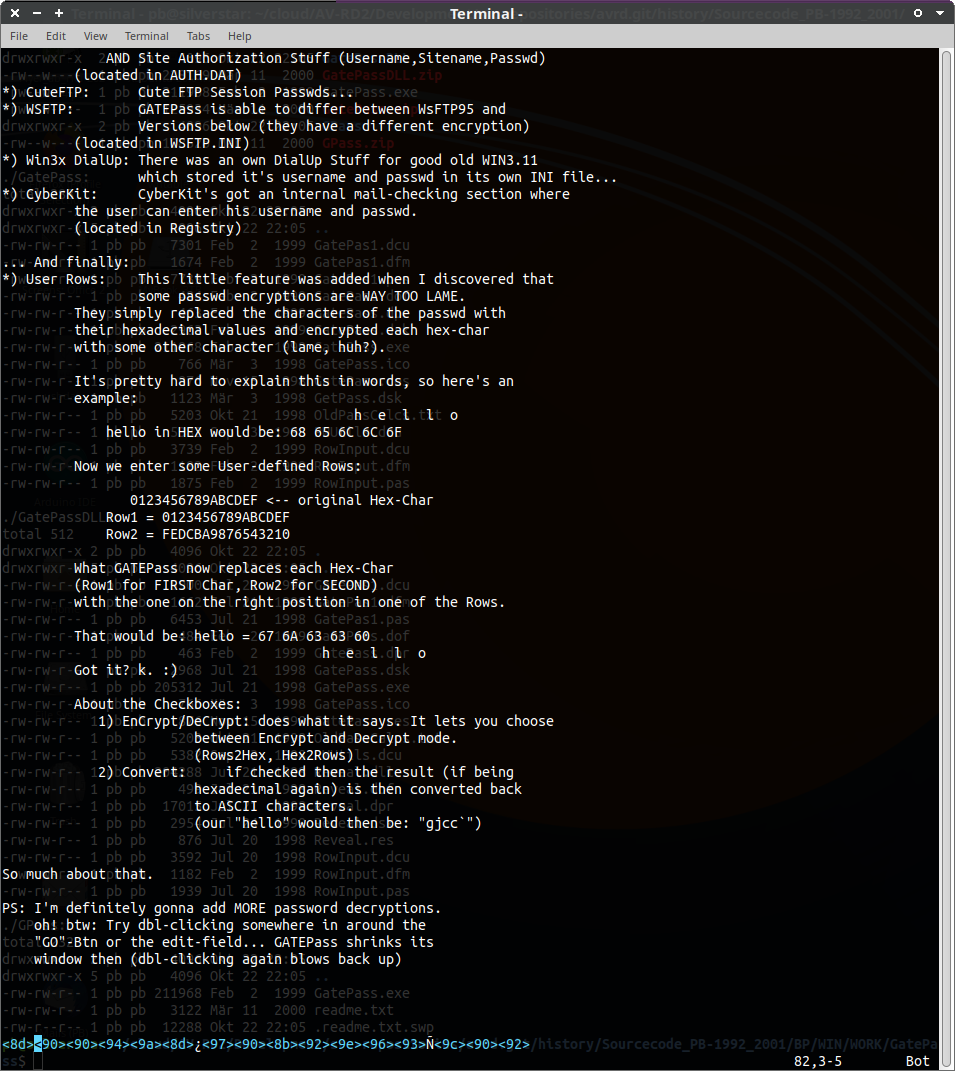955x1071 pixels.
Task: Minimize the Terminal window
Action: 37,13
